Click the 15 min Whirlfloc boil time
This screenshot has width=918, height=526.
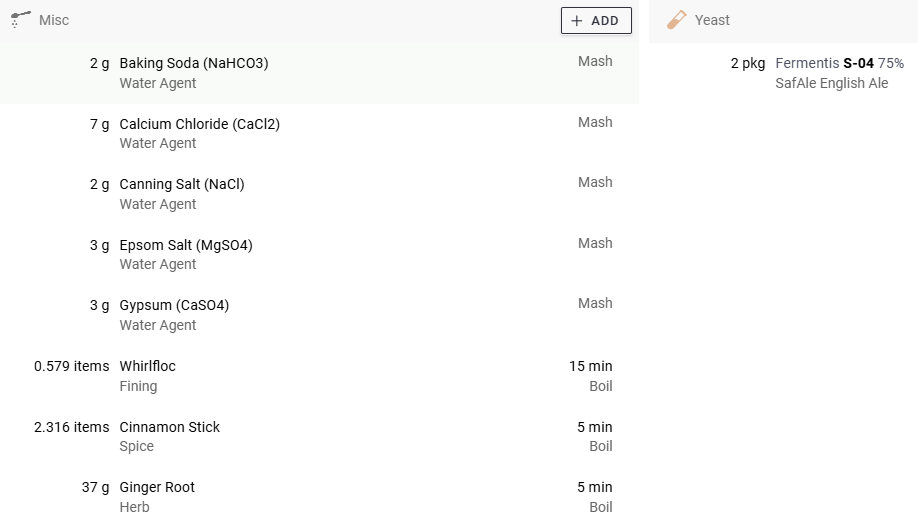coord(590,366)
